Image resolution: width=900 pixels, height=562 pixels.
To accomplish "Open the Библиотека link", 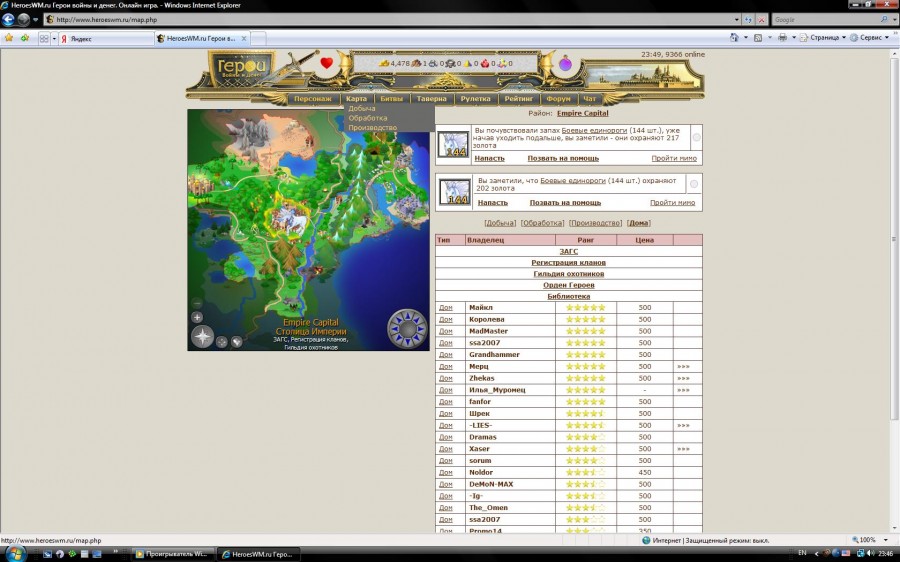I will (569, 296).
